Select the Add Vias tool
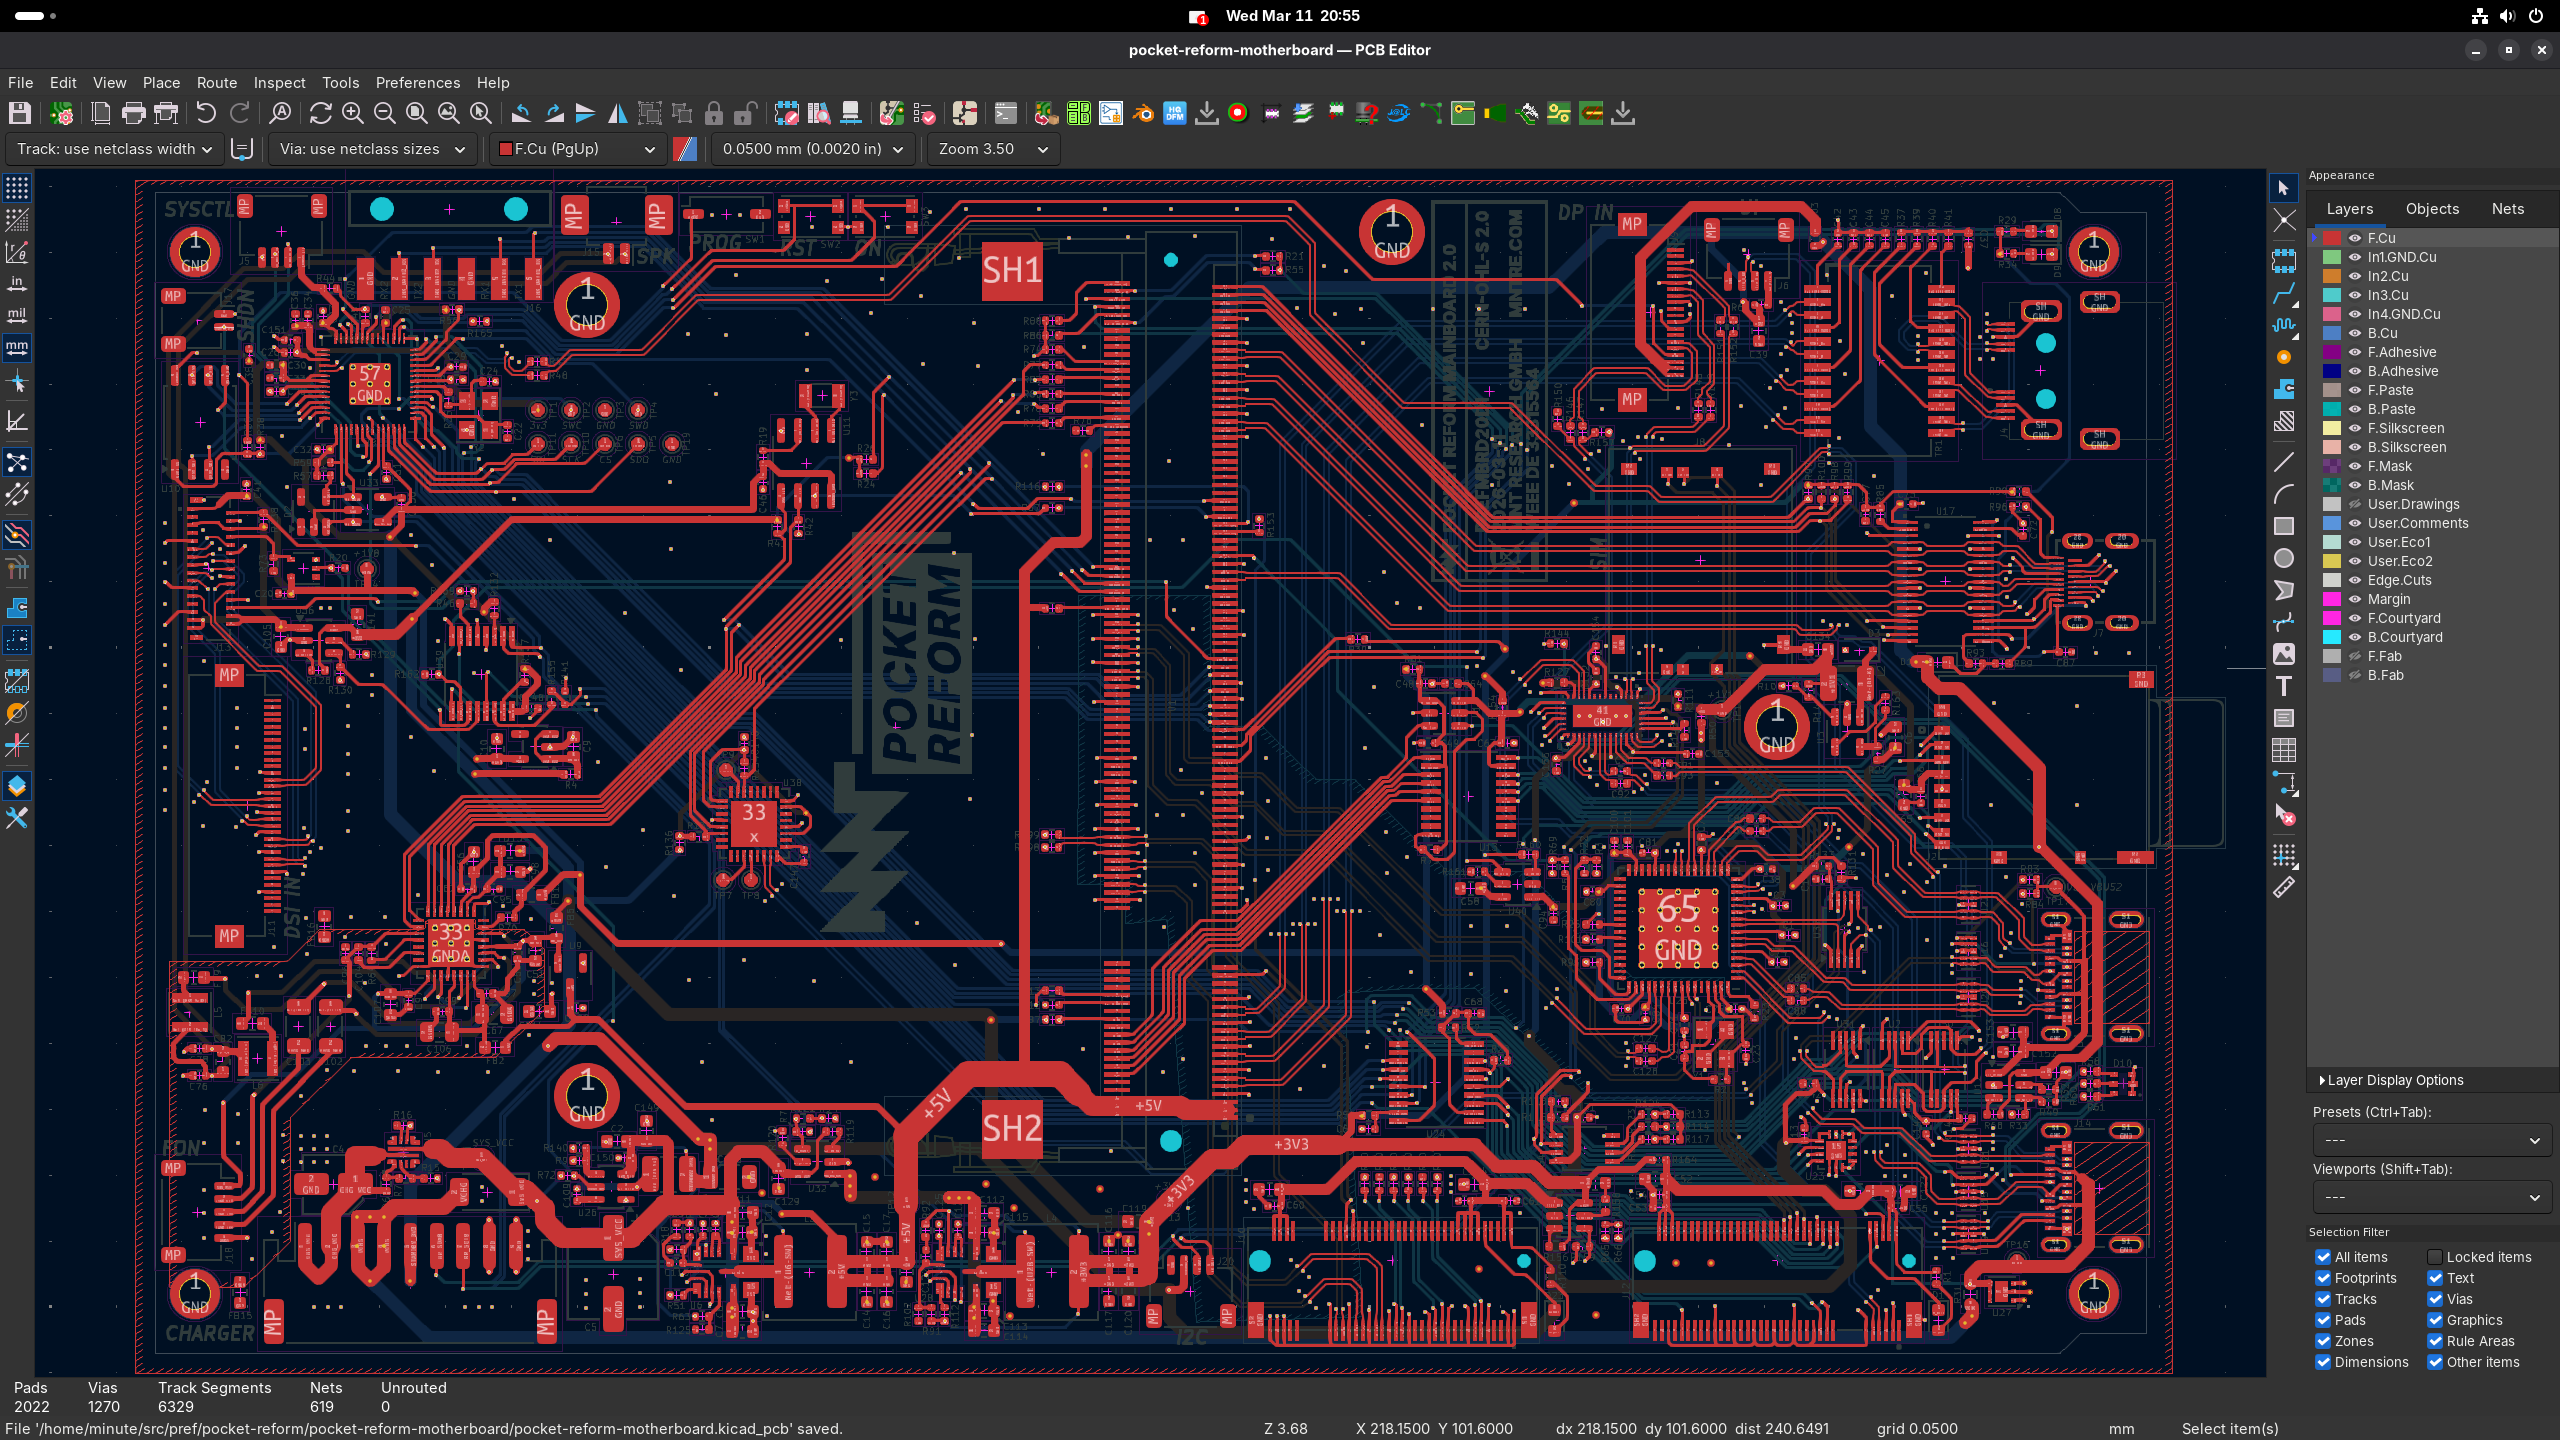Image resolution: width=2560 pixels, height=1440 pixels. [x=2284, y=357]
